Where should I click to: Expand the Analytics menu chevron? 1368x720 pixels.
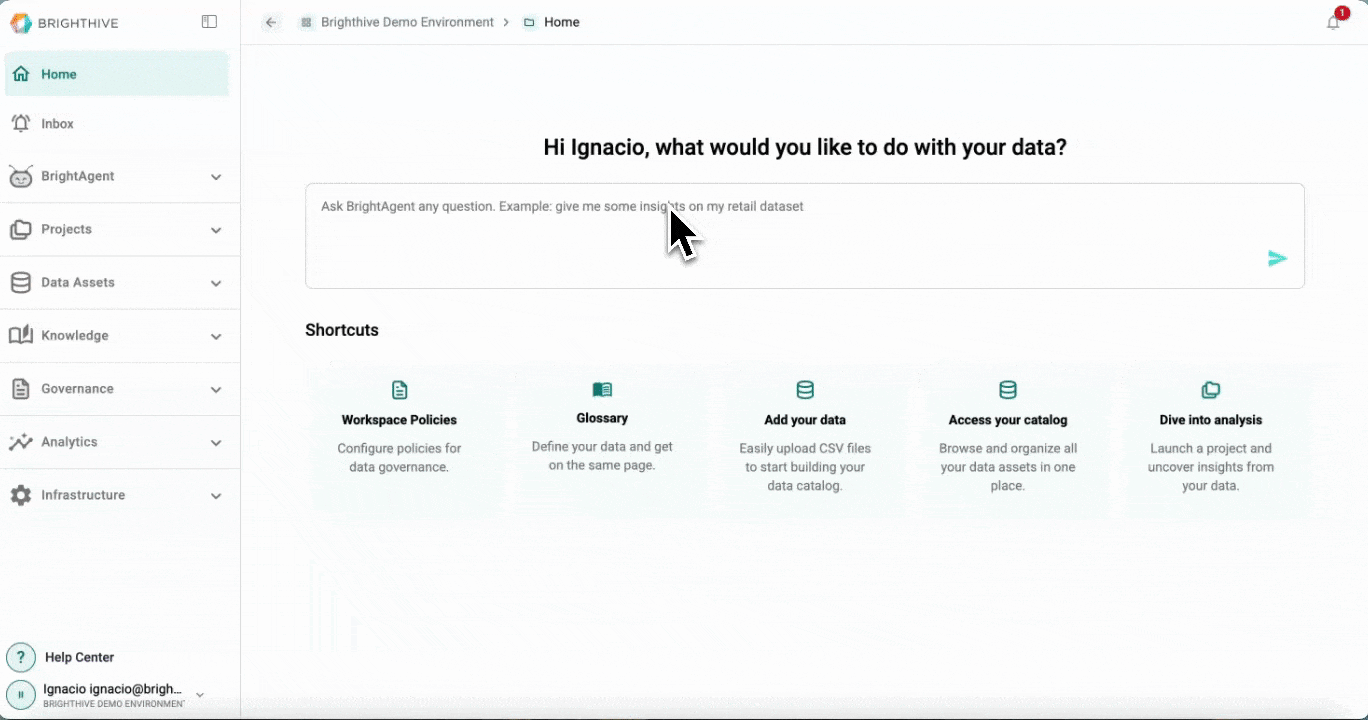click(216, 442)
